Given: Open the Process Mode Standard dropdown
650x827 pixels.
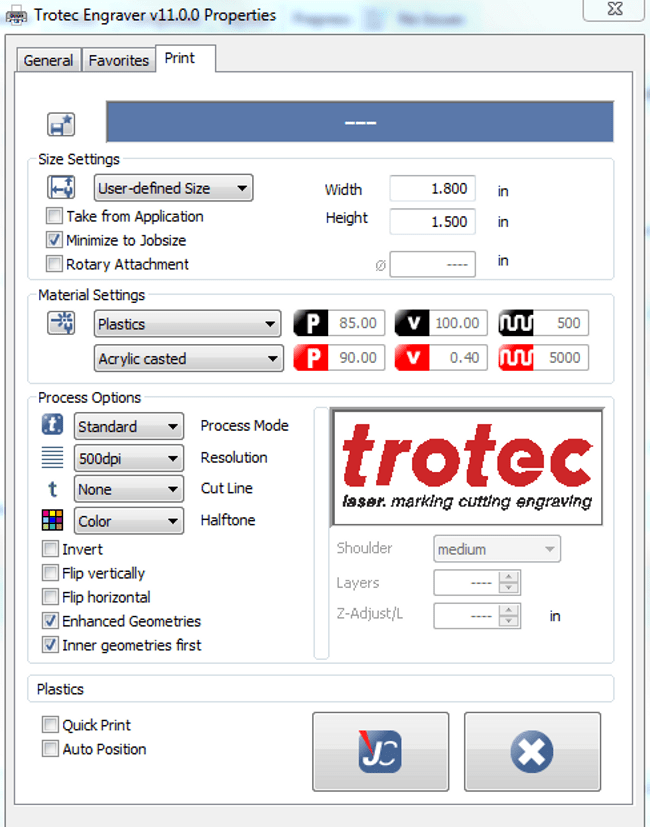Looking at the screenshot, I should [x=129, y=426].
